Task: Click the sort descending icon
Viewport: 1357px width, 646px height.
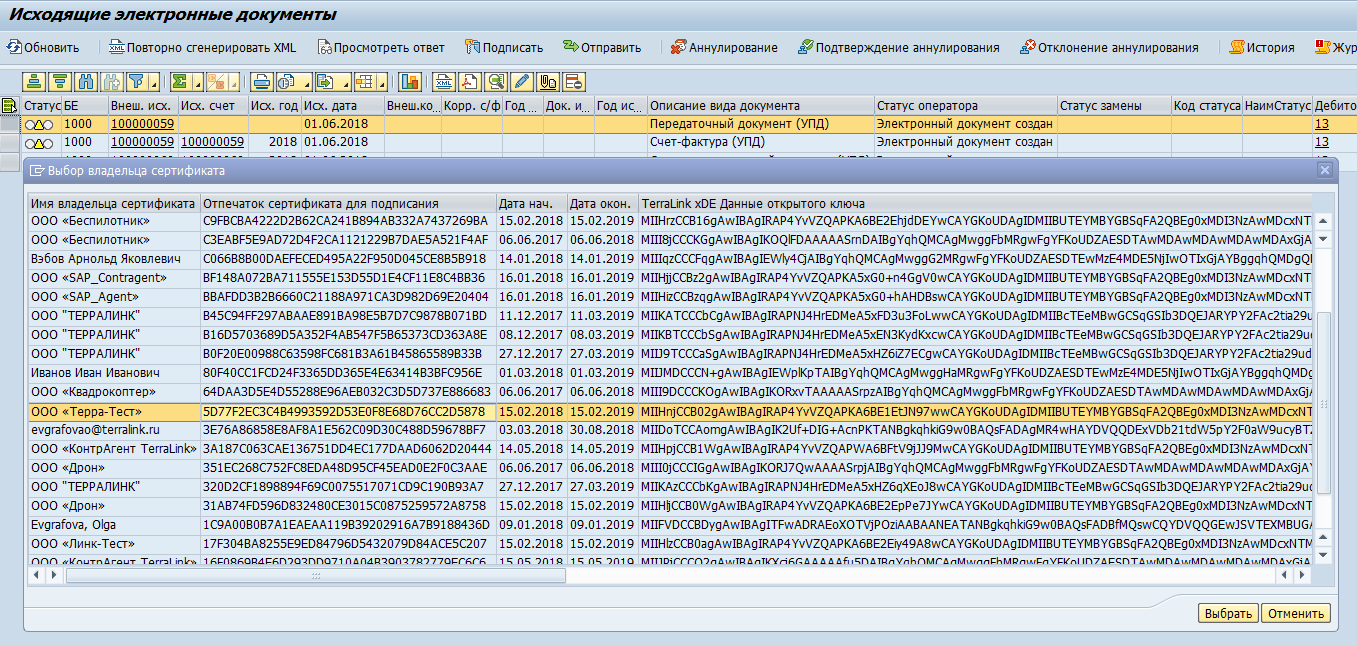Action: pyautogui.click(x=60, y=82)
